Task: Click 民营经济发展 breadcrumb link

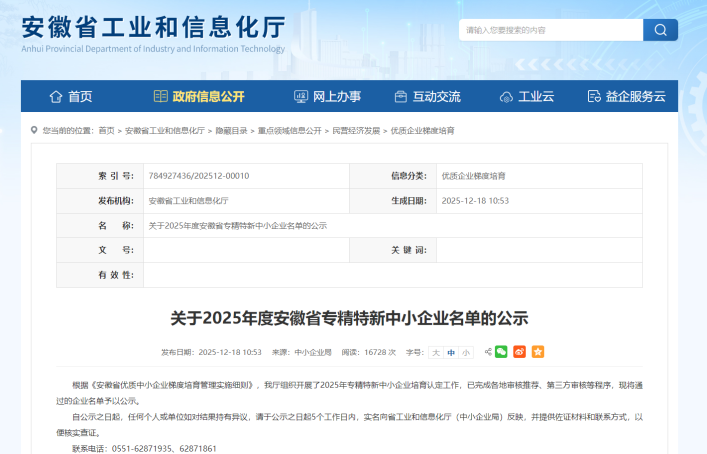Action: pos(356,131)
